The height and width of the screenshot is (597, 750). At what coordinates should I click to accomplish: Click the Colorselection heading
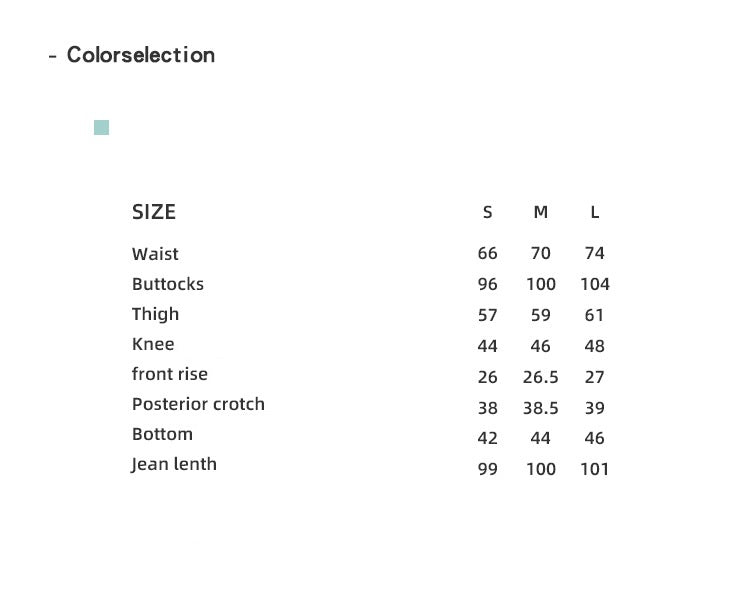coord(140,55)
